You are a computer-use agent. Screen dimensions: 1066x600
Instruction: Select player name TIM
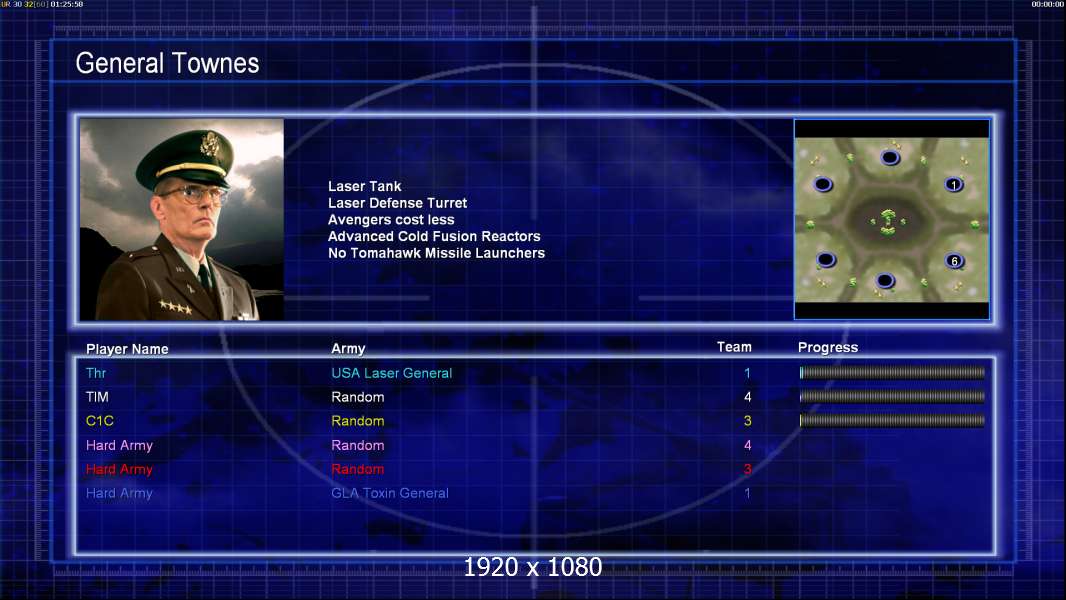tap(97, 397)
